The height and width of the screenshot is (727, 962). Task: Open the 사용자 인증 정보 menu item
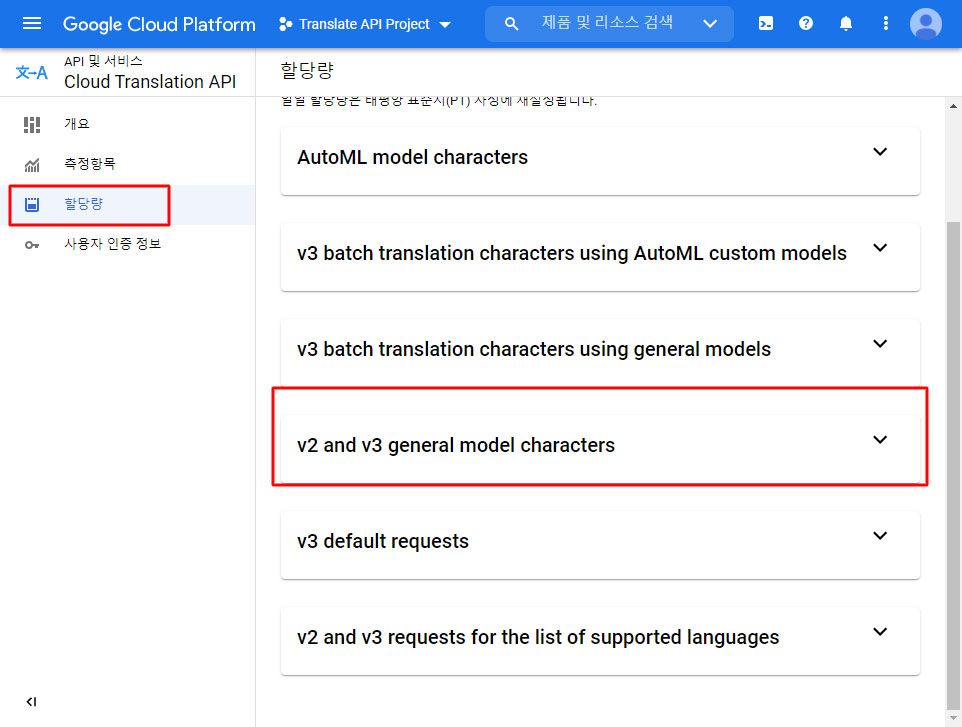(128, 244)
